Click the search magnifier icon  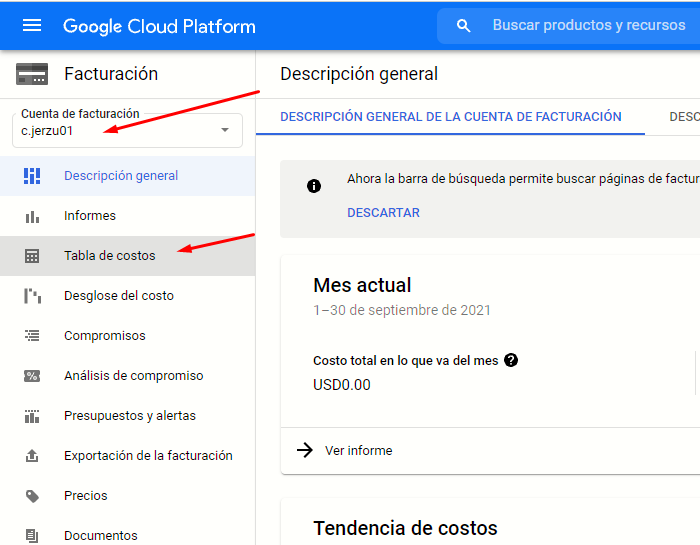[463, 26]
